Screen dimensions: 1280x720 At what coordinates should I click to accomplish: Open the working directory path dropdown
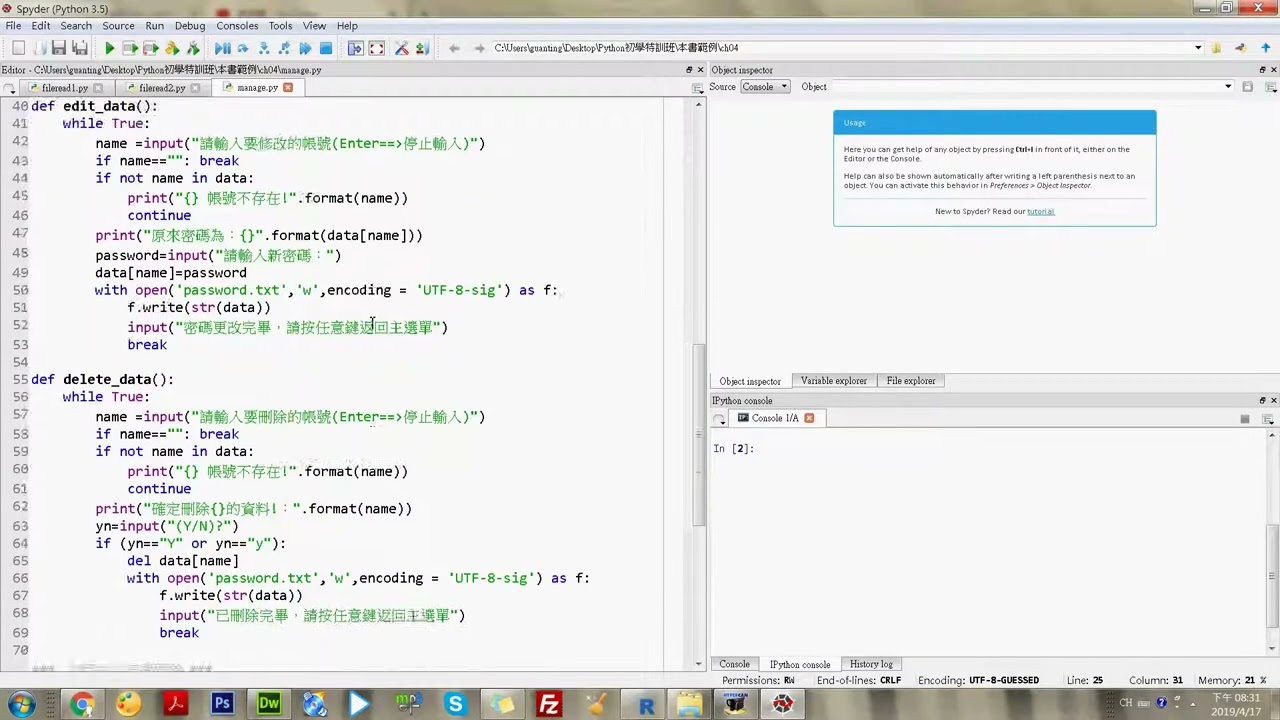click(1198, 48)
